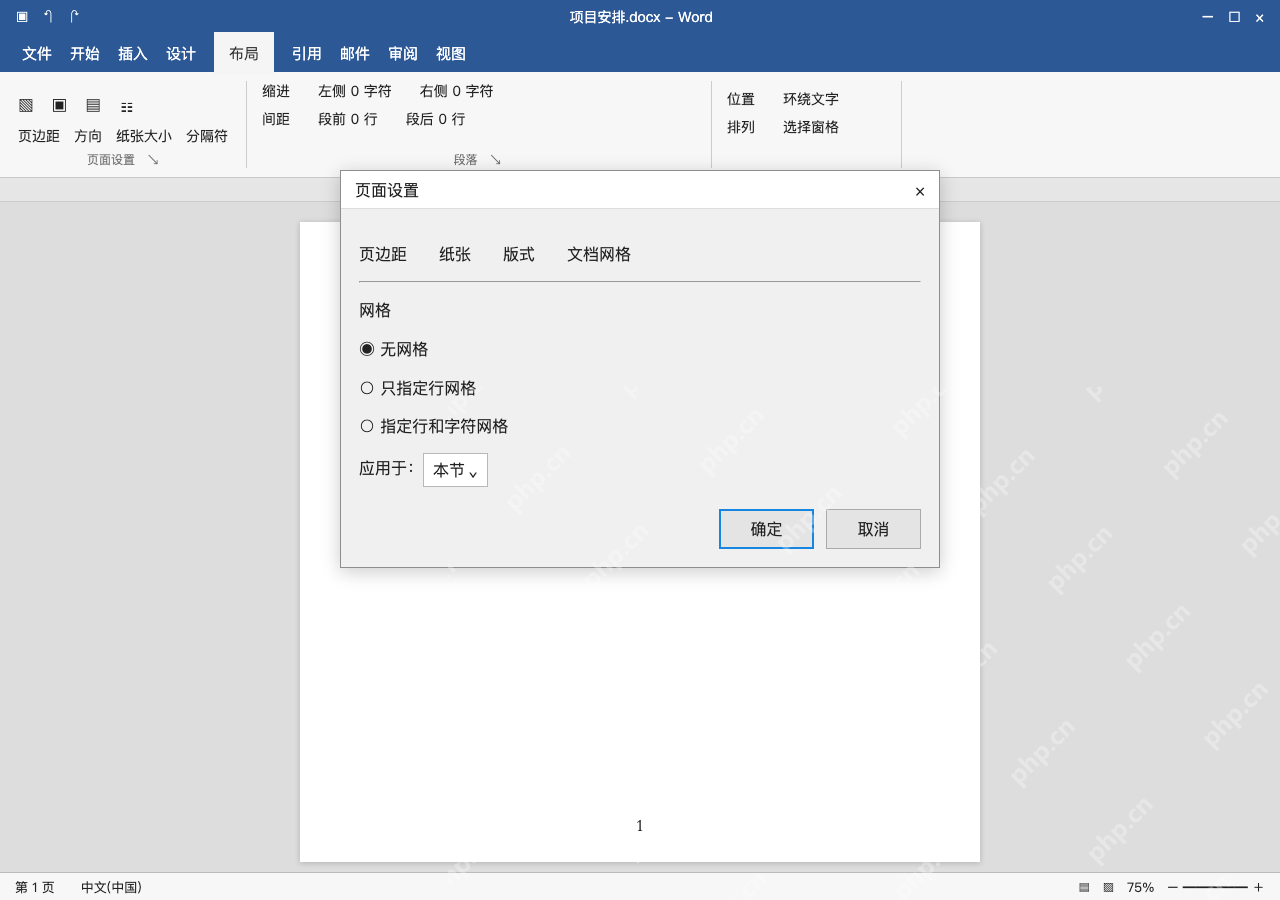Open the 环绕文字 wrap text dropdown

click(x=811, y=99)
